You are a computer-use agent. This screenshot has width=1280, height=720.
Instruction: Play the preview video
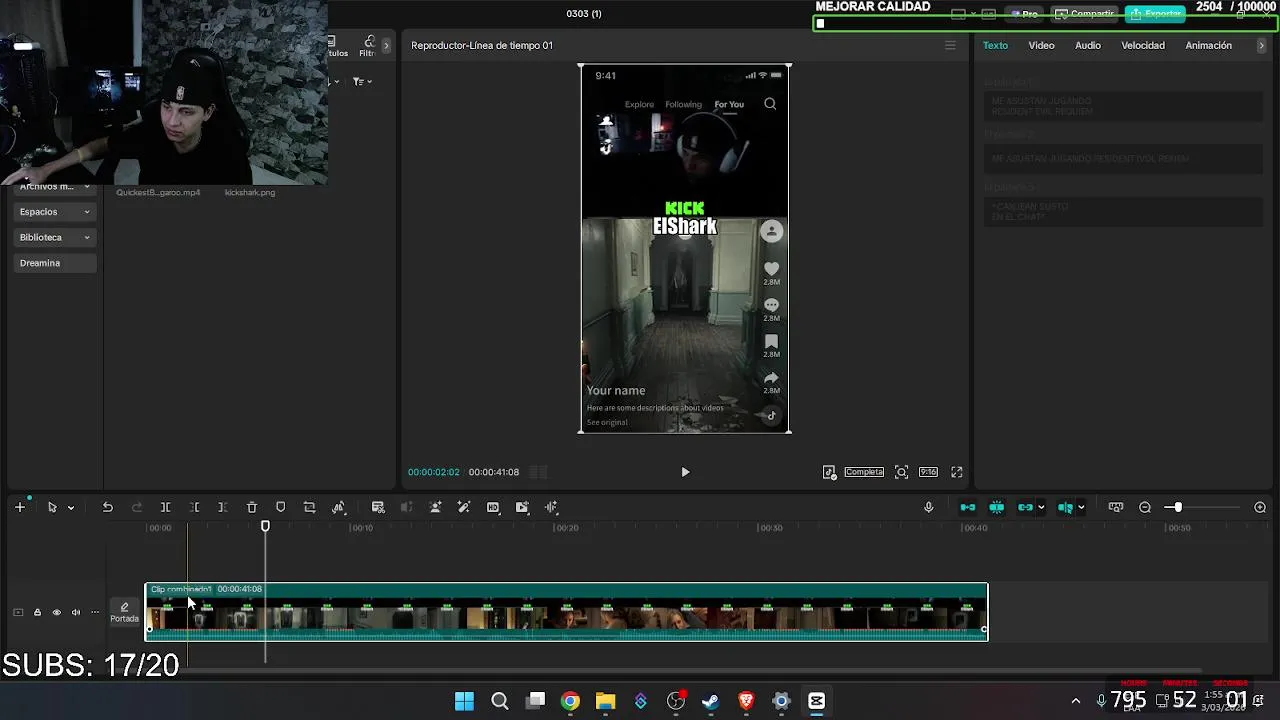(685, 472)
